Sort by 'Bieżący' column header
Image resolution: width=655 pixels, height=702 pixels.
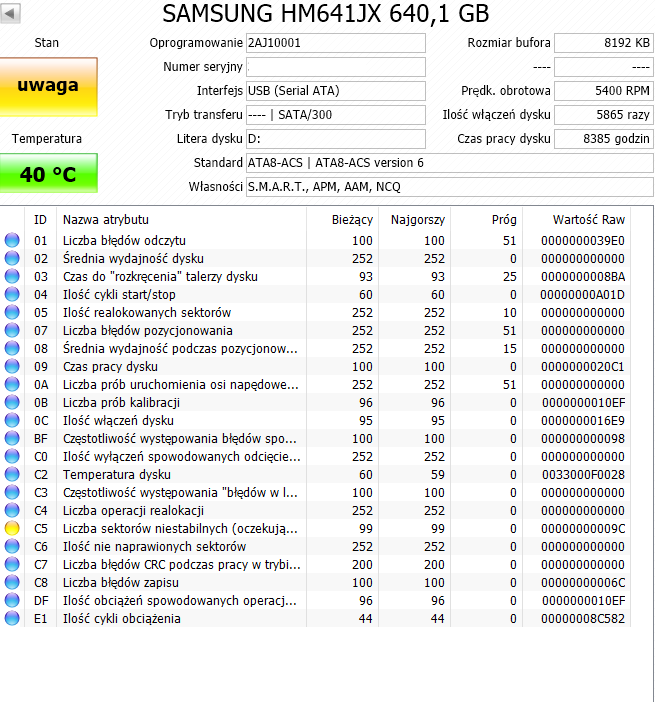click(342, 219)
